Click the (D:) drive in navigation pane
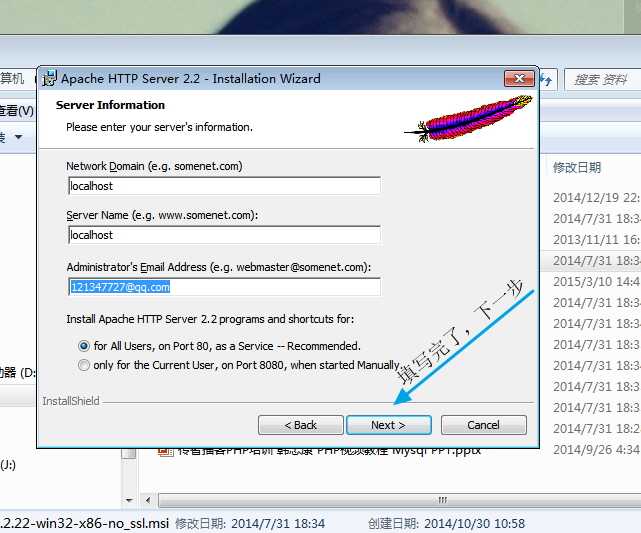Viewport: 641px width, 533px height. point(18,372)
